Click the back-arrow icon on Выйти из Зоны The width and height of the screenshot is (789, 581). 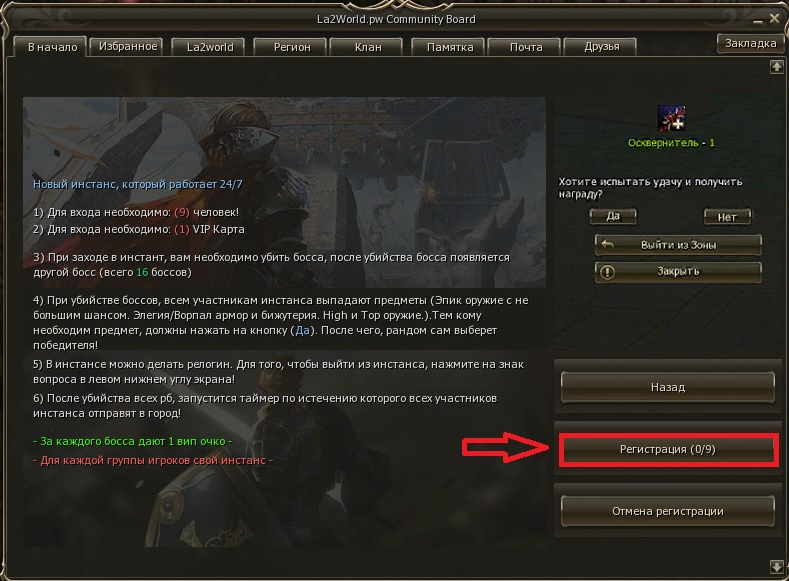[607, 245]
